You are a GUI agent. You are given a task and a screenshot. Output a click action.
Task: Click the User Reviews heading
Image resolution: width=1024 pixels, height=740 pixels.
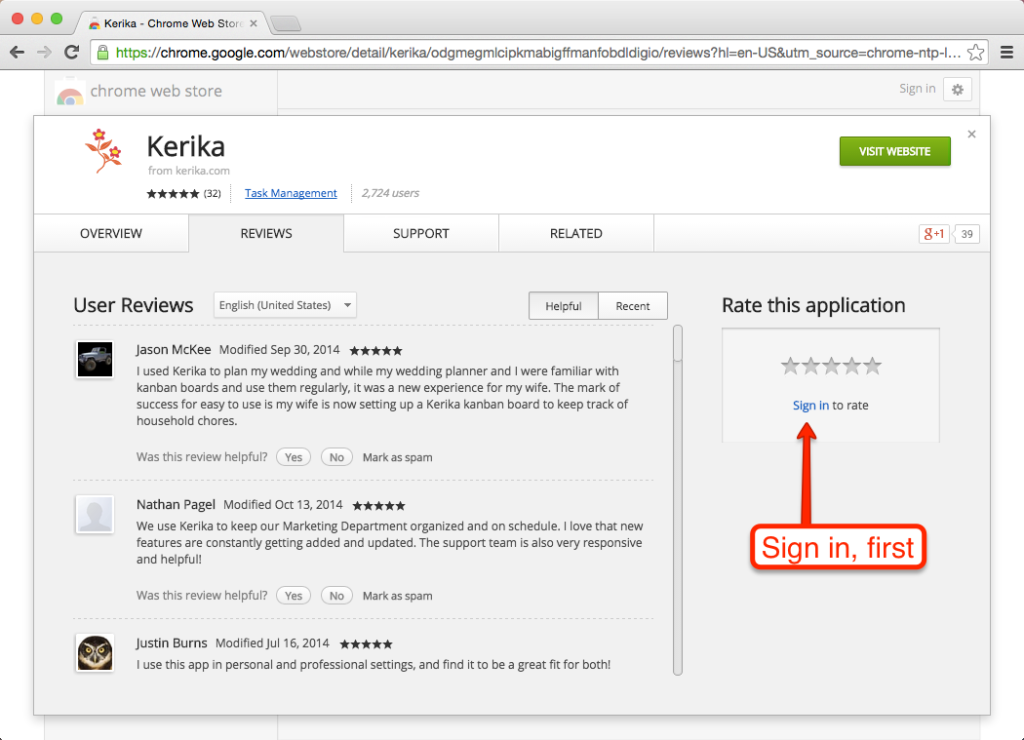tap(133, 305)
